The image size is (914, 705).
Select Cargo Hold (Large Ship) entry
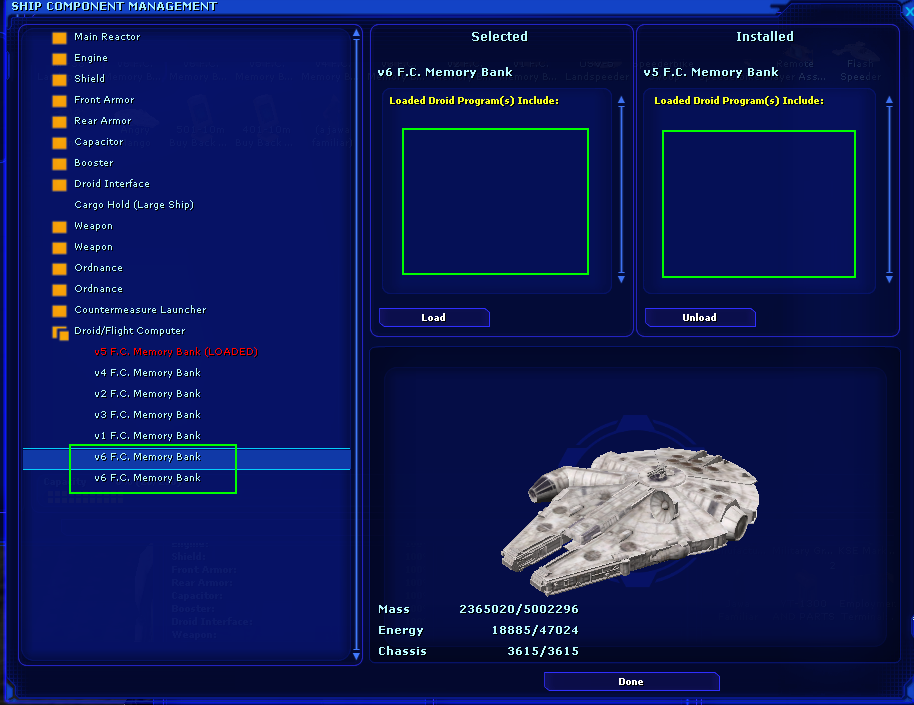pyautogui.click(x=134, y=205)
